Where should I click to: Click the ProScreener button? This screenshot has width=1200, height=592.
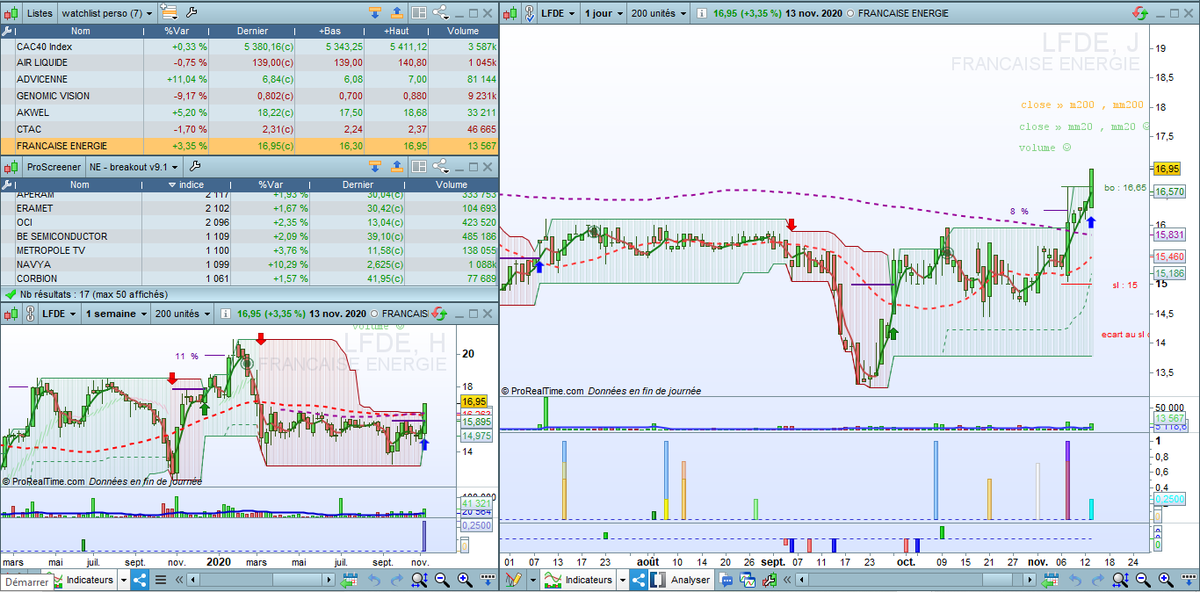[52, 166]
